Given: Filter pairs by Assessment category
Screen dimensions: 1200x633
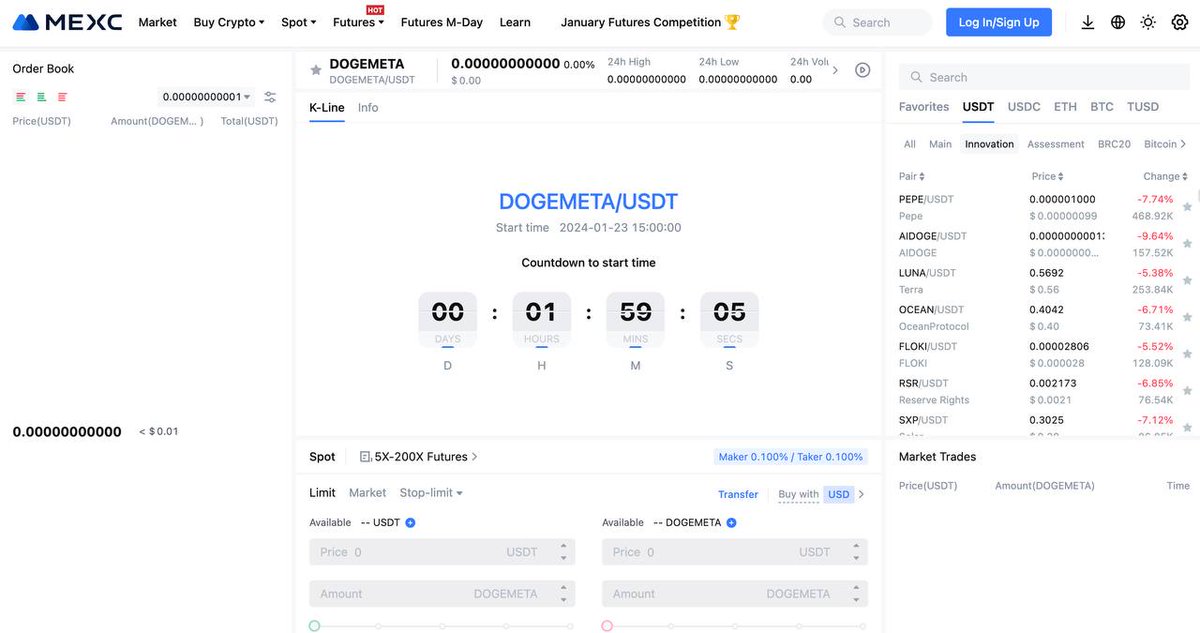Looking at the screenshot, I should 1056,144.
